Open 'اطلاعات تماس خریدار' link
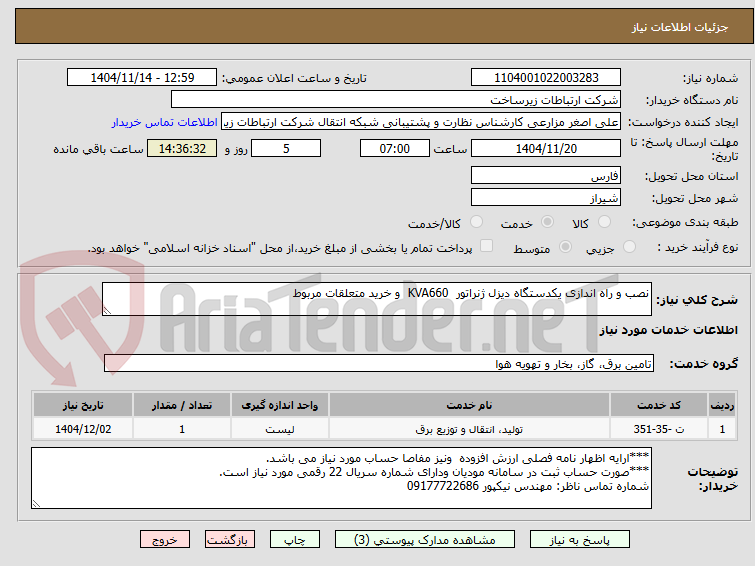This screenshot has height=566, width=755. [165, 122]
